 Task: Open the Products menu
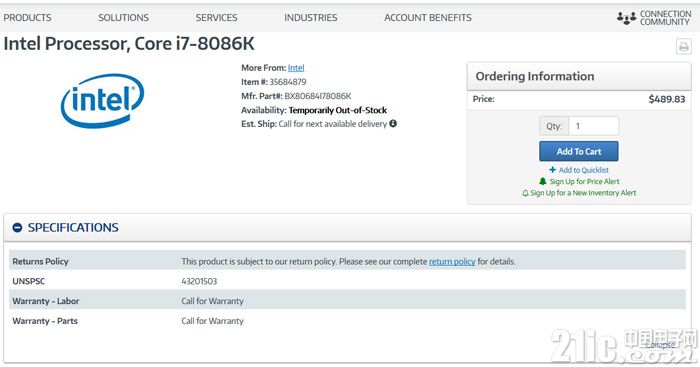click(27, 17)
